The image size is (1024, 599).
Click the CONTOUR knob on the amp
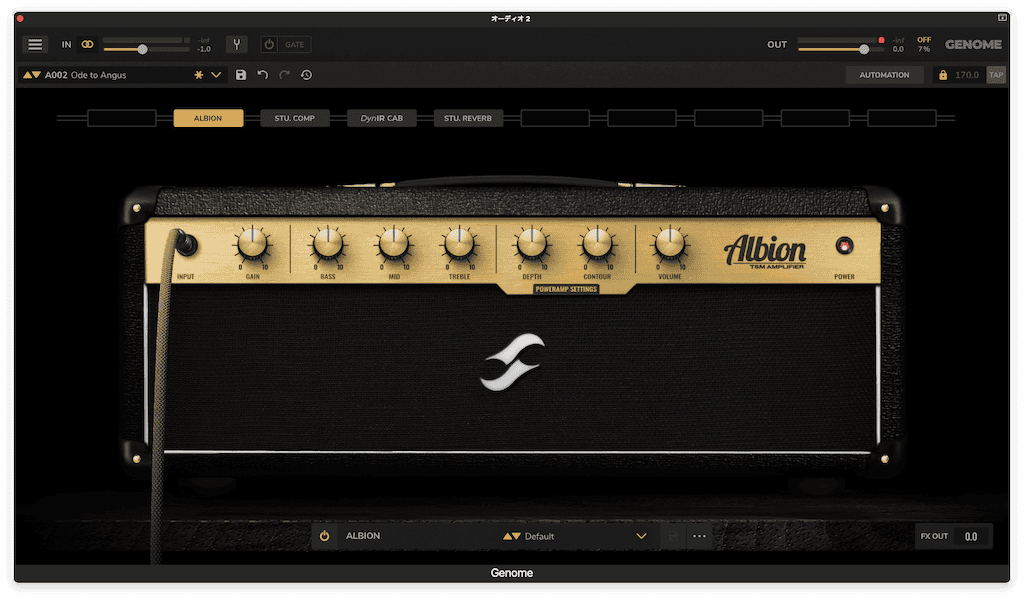point(597,244)
